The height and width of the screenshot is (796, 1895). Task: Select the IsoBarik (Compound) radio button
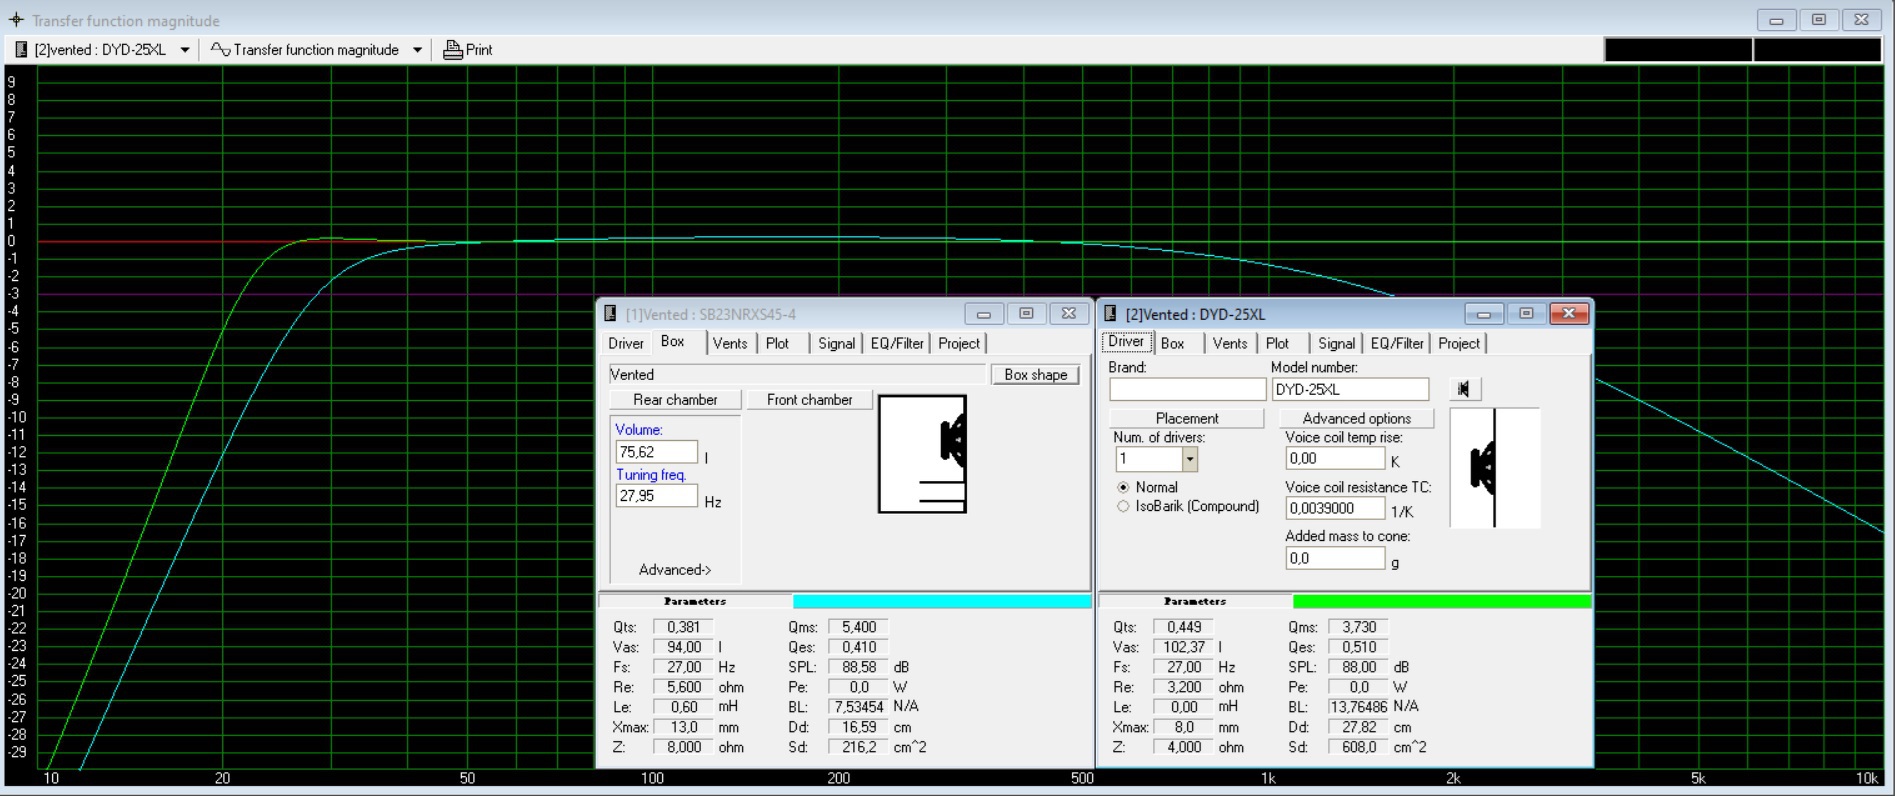(1123, 506)
